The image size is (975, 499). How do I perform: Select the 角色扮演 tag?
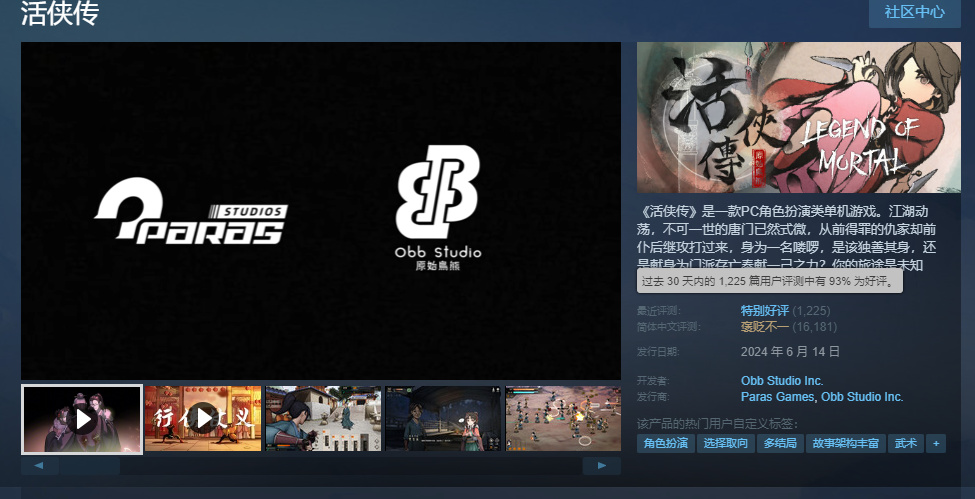[x=666, y=444]
